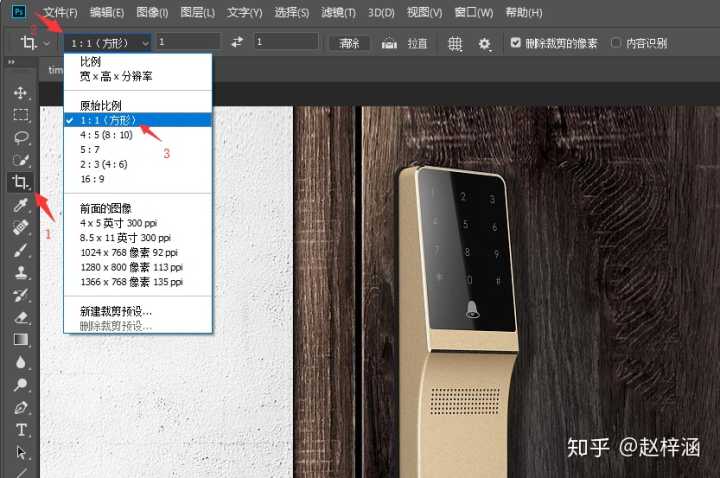
Task: Open the crop overlay grid options
Action: [455, 44]
